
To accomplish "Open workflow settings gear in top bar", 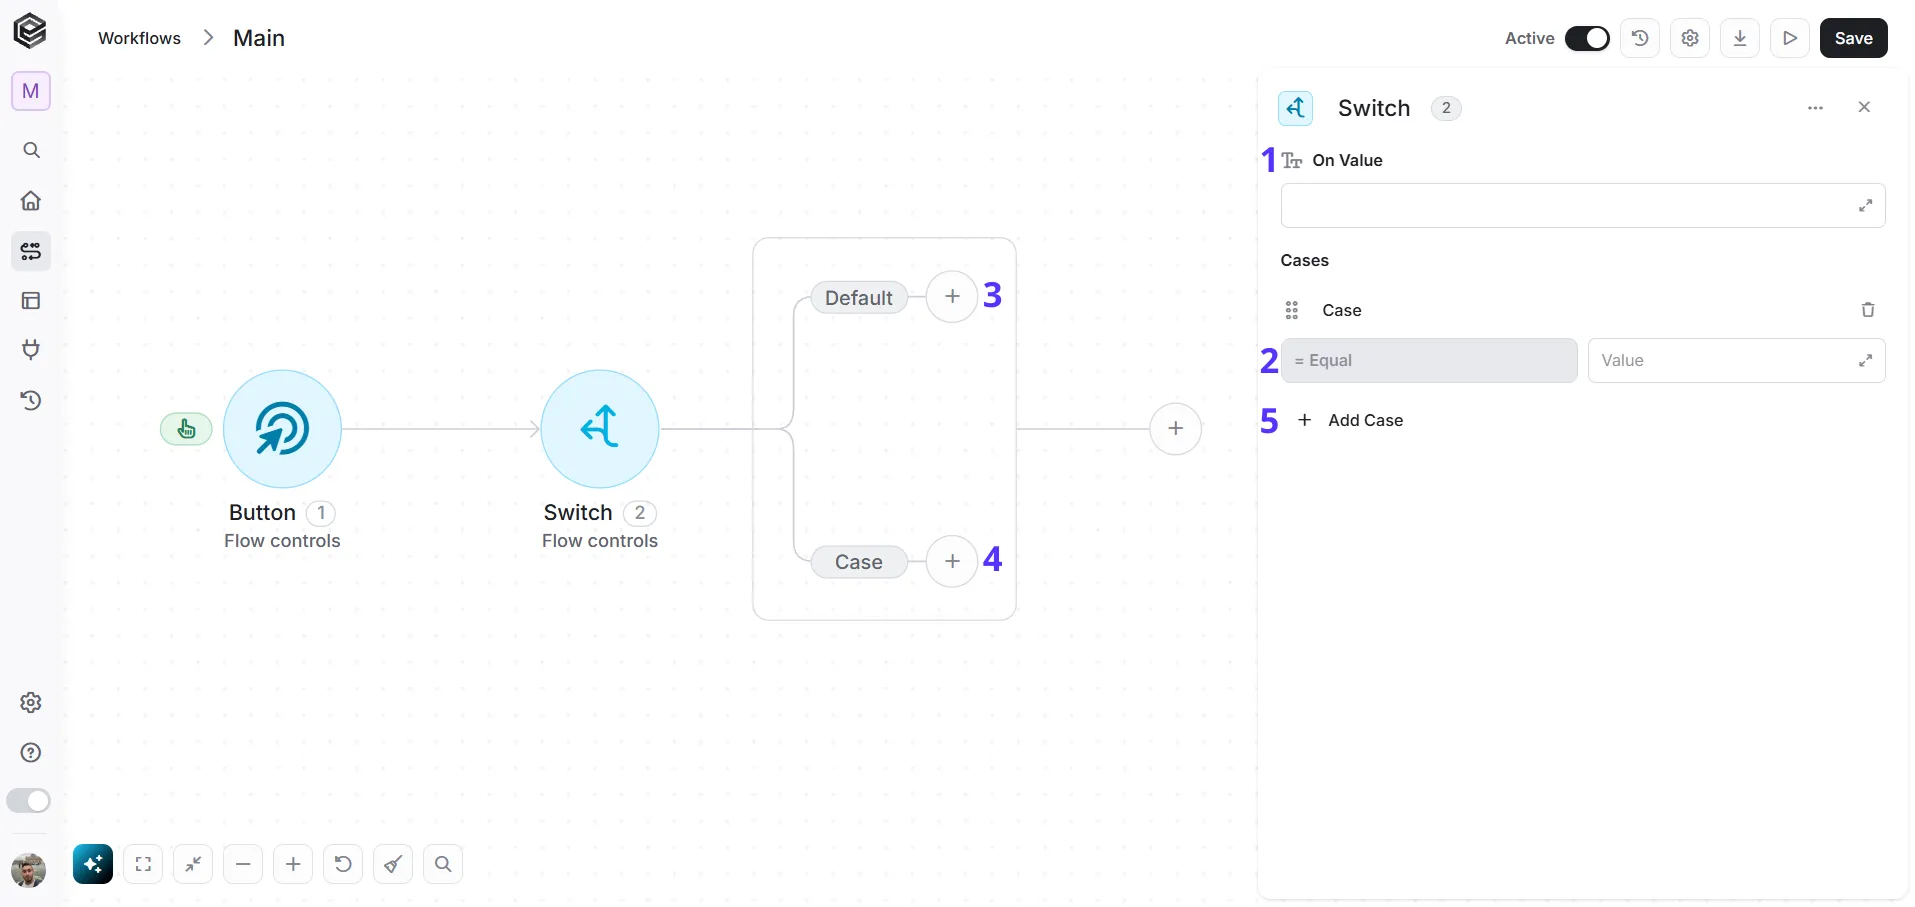I will click(1690, 38).
